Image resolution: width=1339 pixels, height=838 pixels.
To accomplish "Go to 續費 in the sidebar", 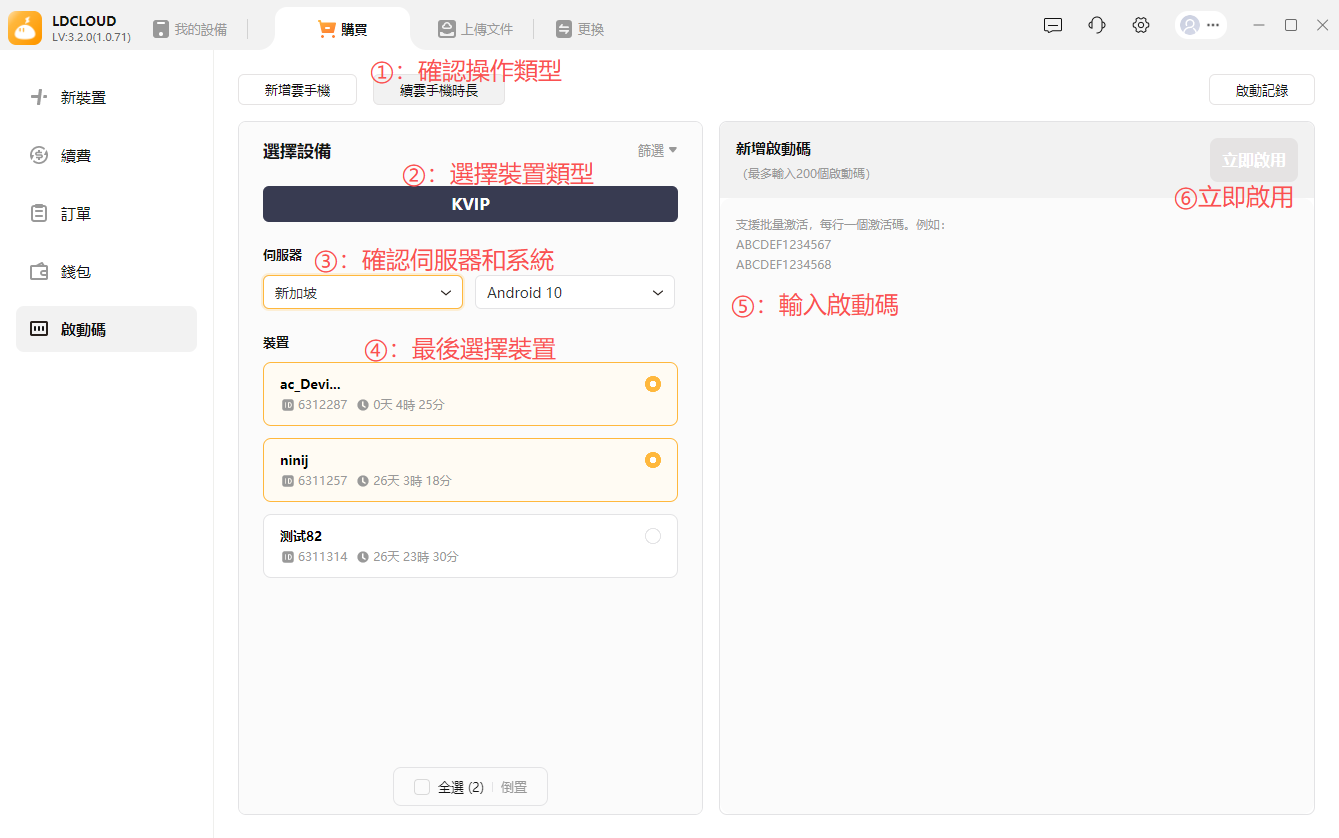I will tap(76, 156).
